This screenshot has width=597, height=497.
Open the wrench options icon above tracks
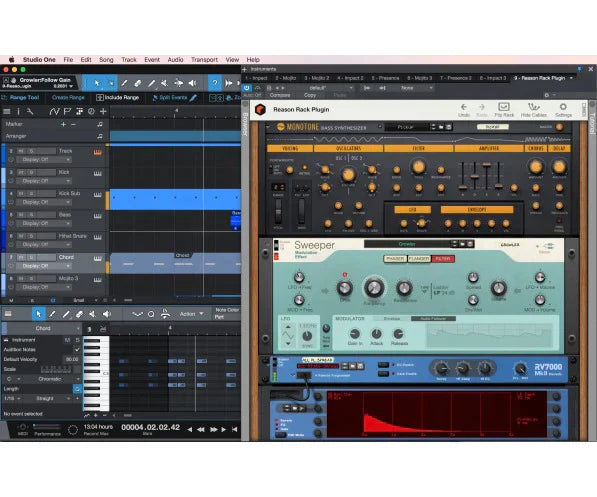(30, 112)
